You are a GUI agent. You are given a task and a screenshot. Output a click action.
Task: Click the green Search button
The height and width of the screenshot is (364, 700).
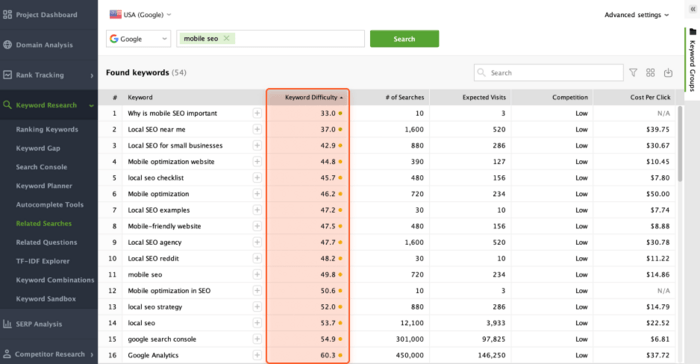[404, 39]
